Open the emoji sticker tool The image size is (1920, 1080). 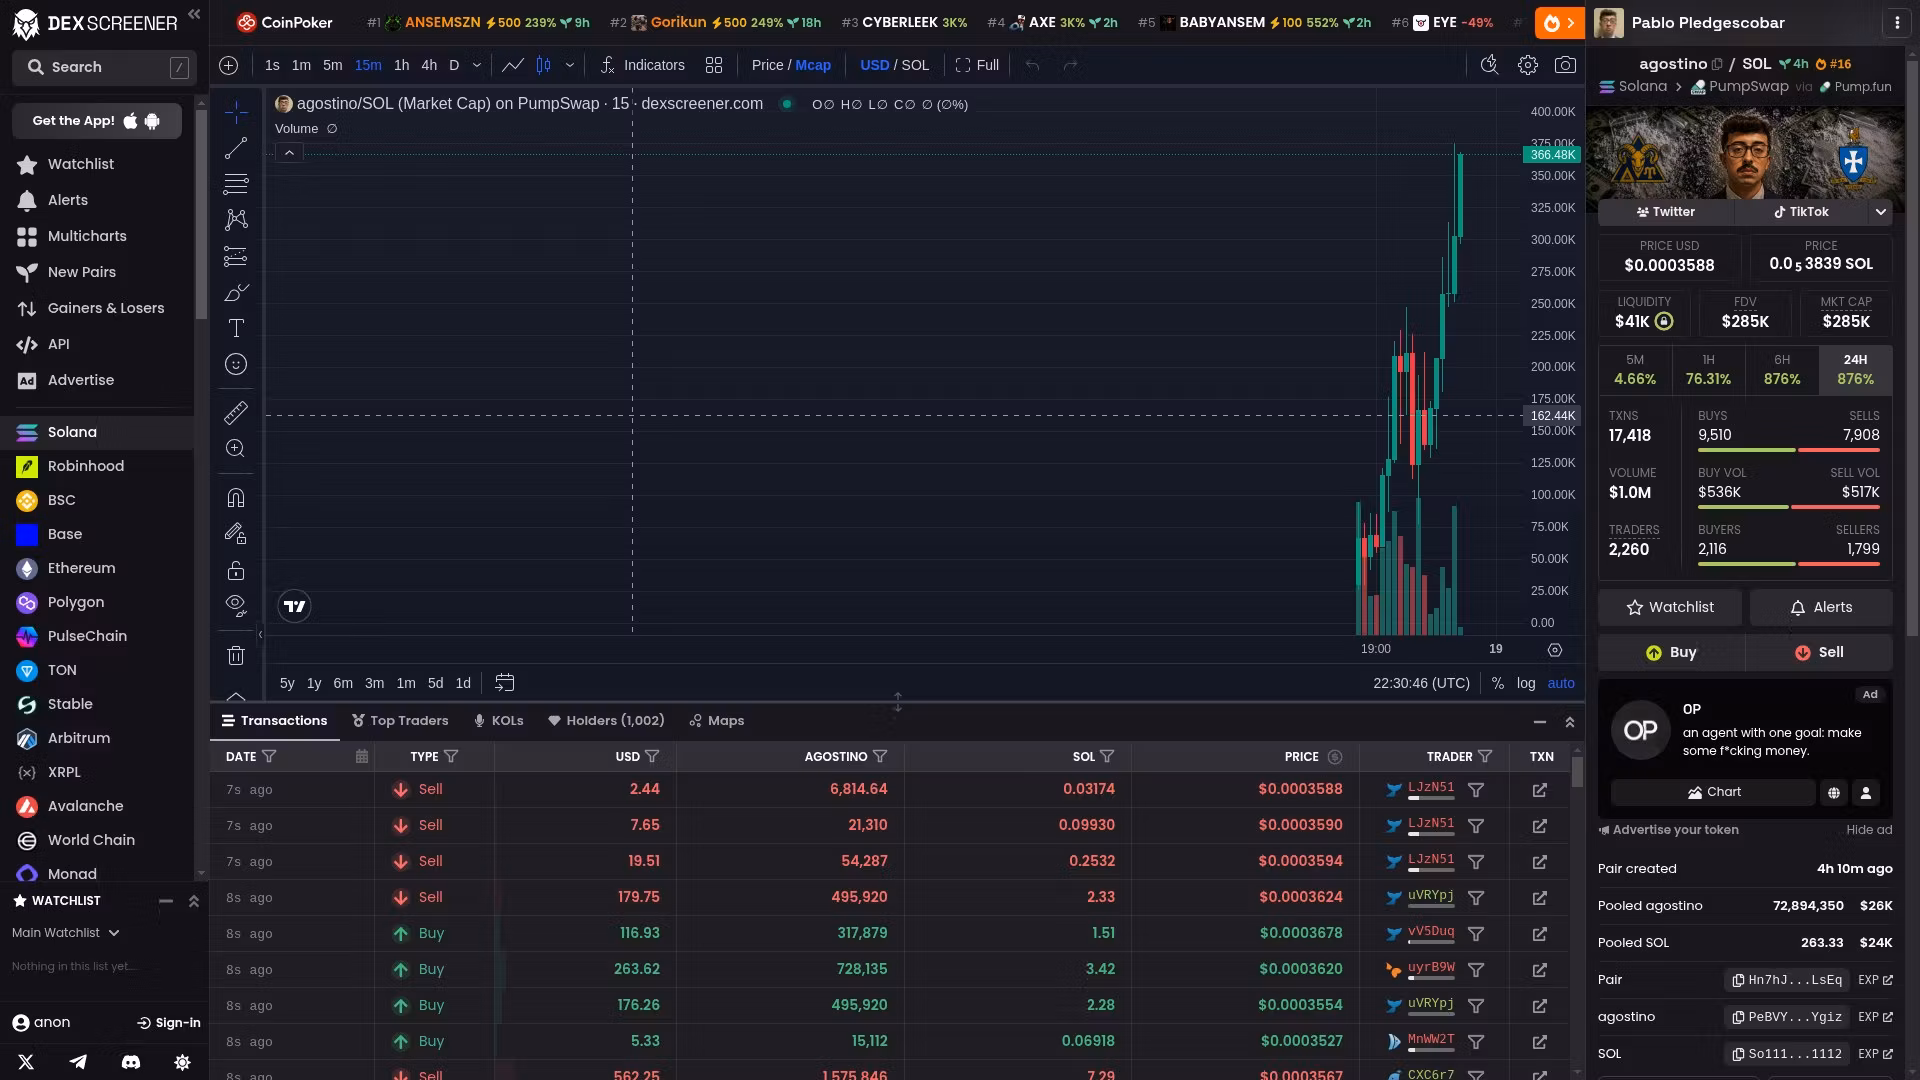(236, 364)
